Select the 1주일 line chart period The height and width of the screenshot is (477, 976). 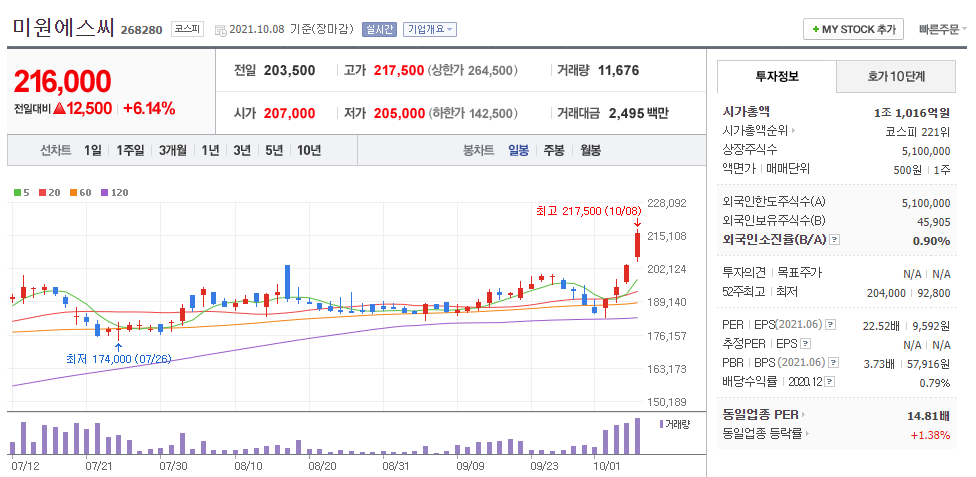pos(130,150)
